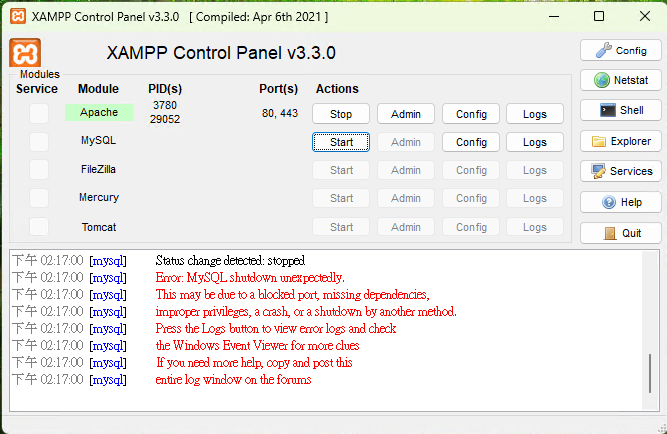Image resolution: width=667 pixels, height=434 pixels.
Task: Open Apache Admin page
Action: (406, 114)
